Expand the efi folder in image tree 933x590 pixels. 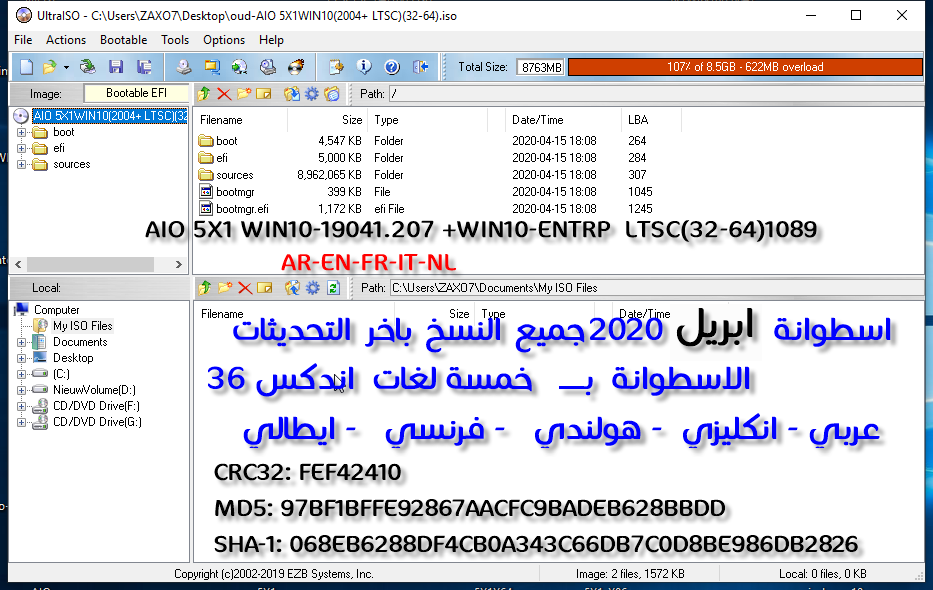point(21,148)
